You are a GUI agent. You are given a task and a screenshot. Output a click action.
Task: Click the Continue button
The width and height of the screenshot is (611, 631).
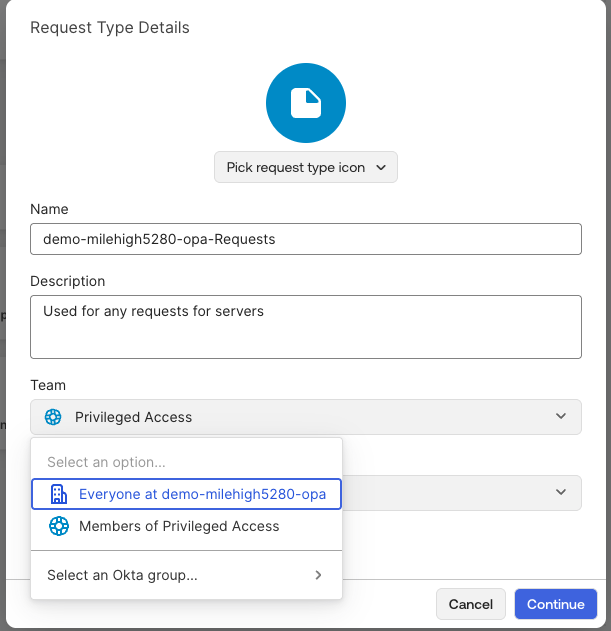point(555,604)
